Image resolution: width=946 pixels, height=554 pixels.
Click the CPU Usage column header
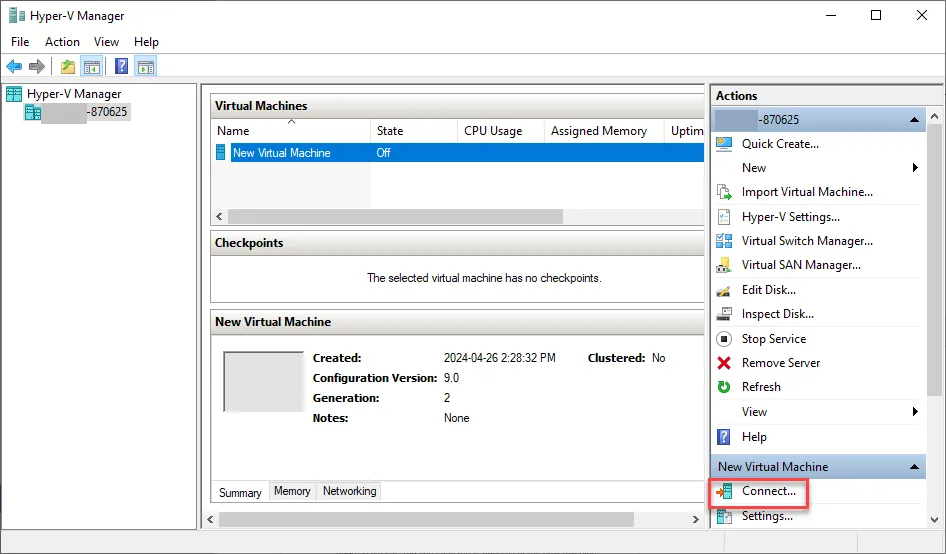(x=501, y=130)
